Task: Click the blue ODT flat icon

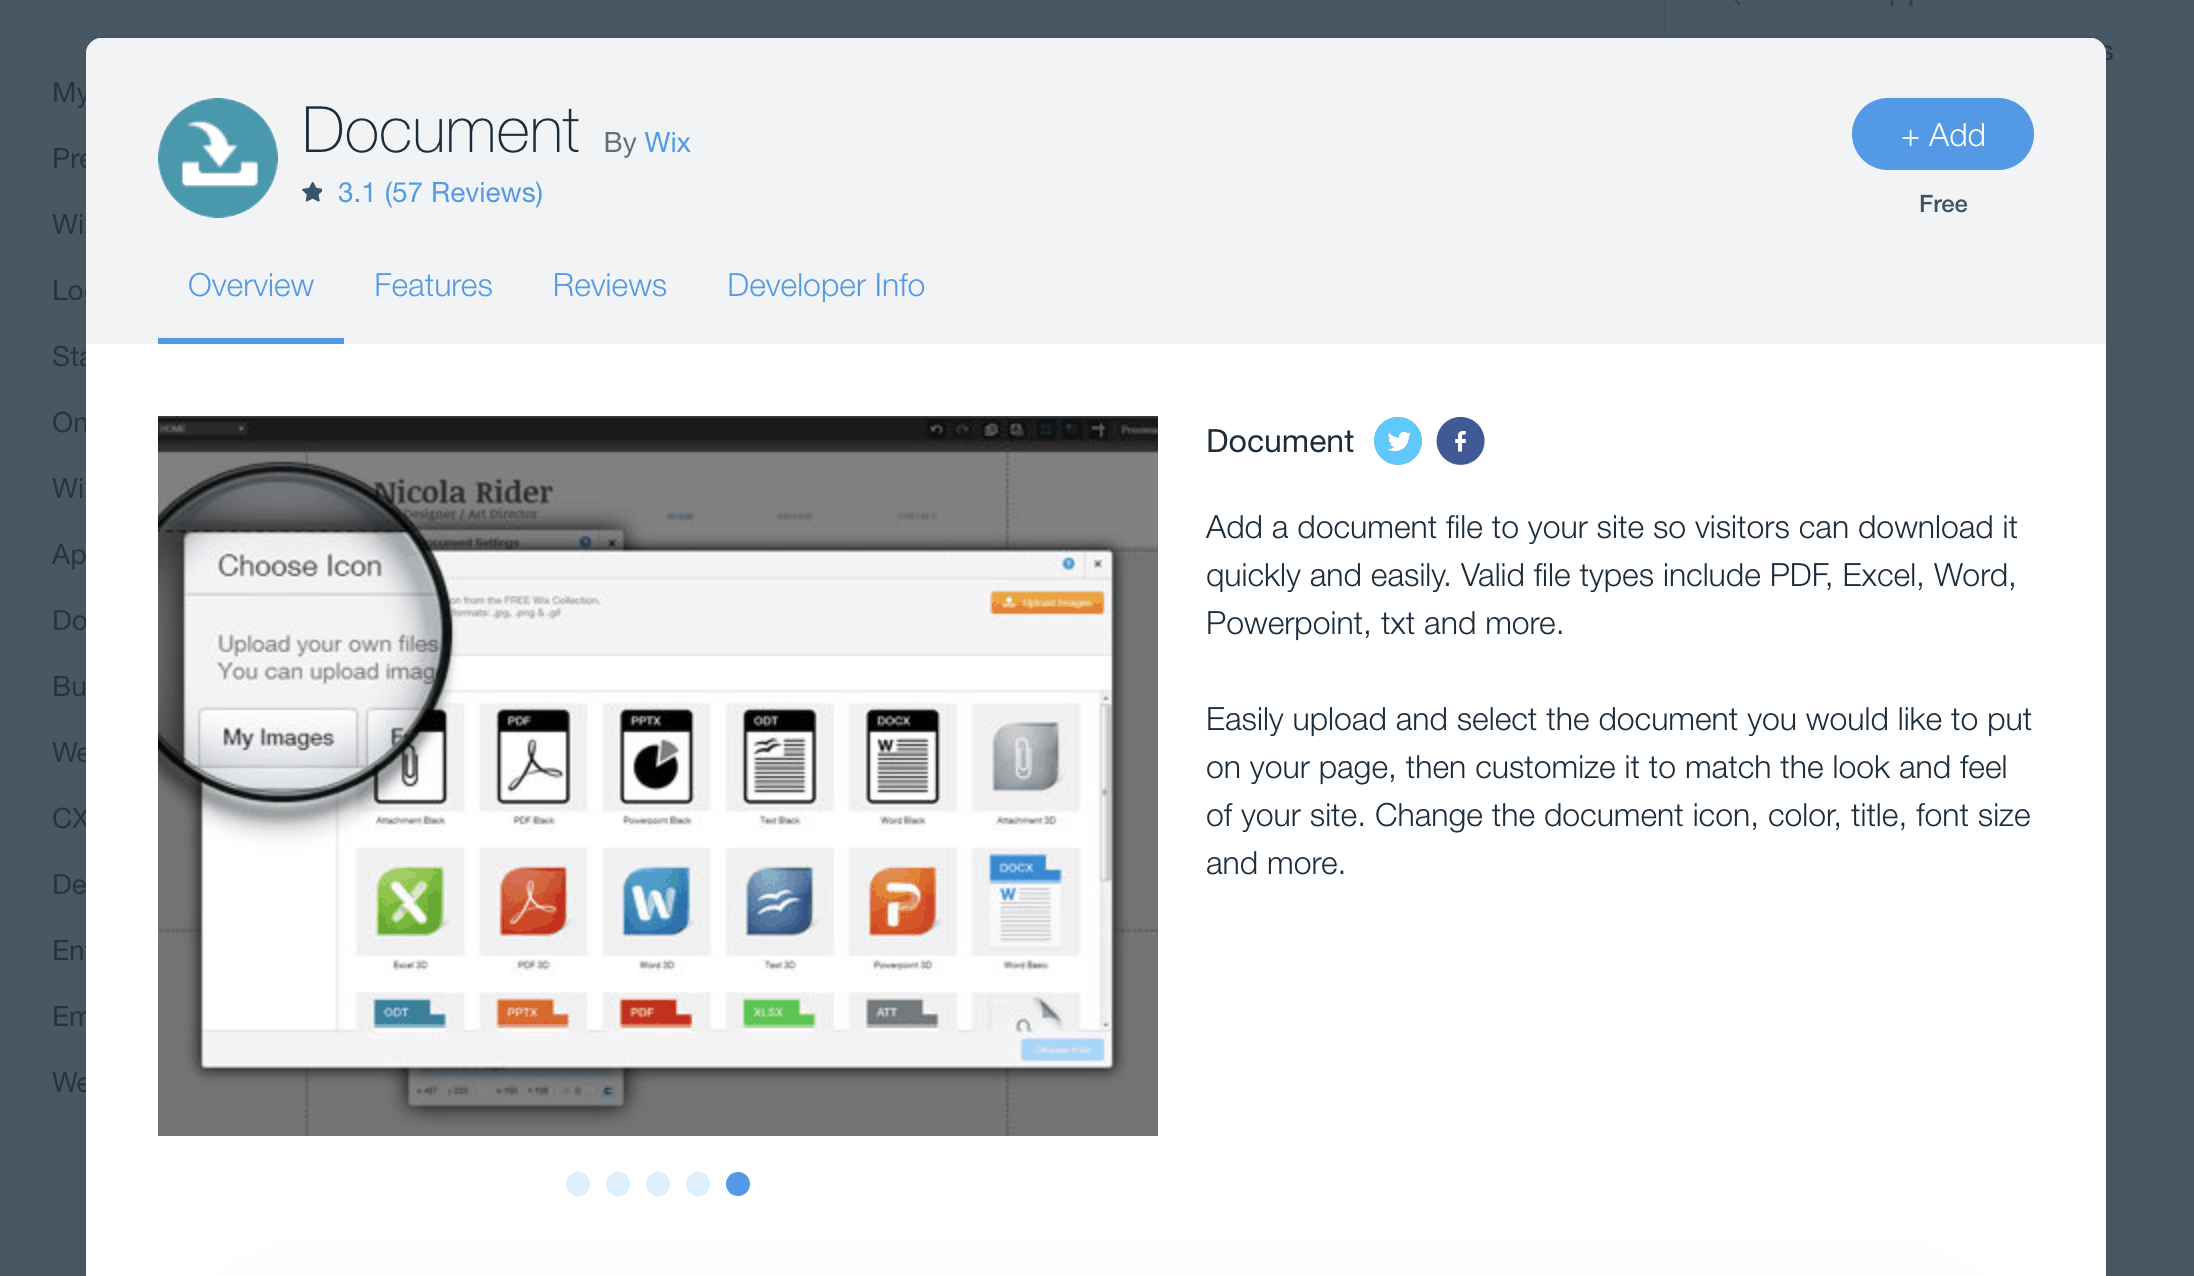Action: (x=410, y=1012)
